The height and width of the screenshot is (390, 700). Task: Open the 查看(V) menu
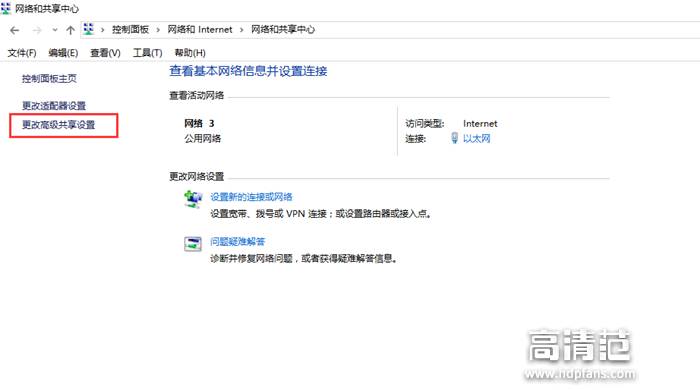[105, 53]
